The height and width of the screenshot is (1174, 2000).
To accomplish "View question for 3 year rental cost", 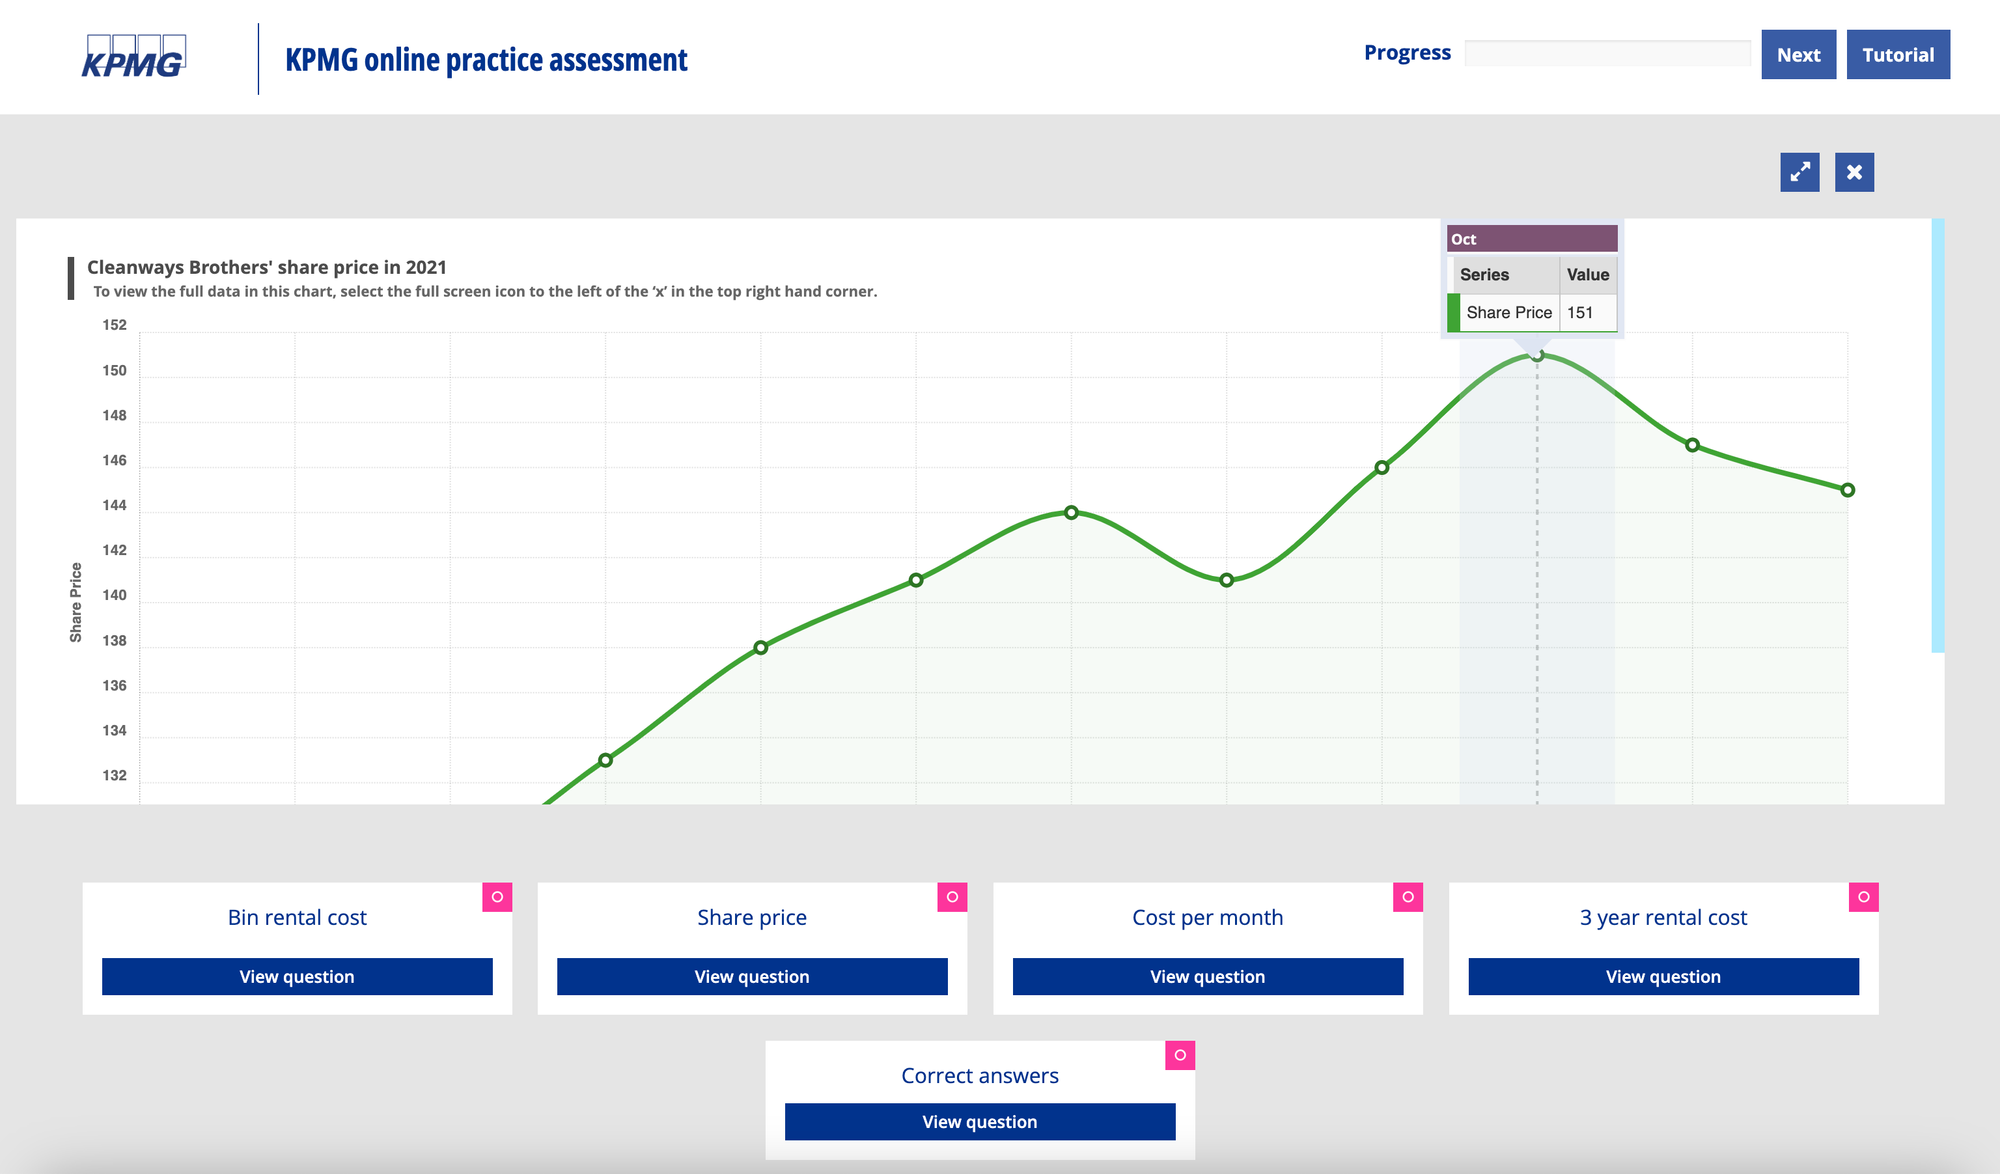I will coord(1662,976).
